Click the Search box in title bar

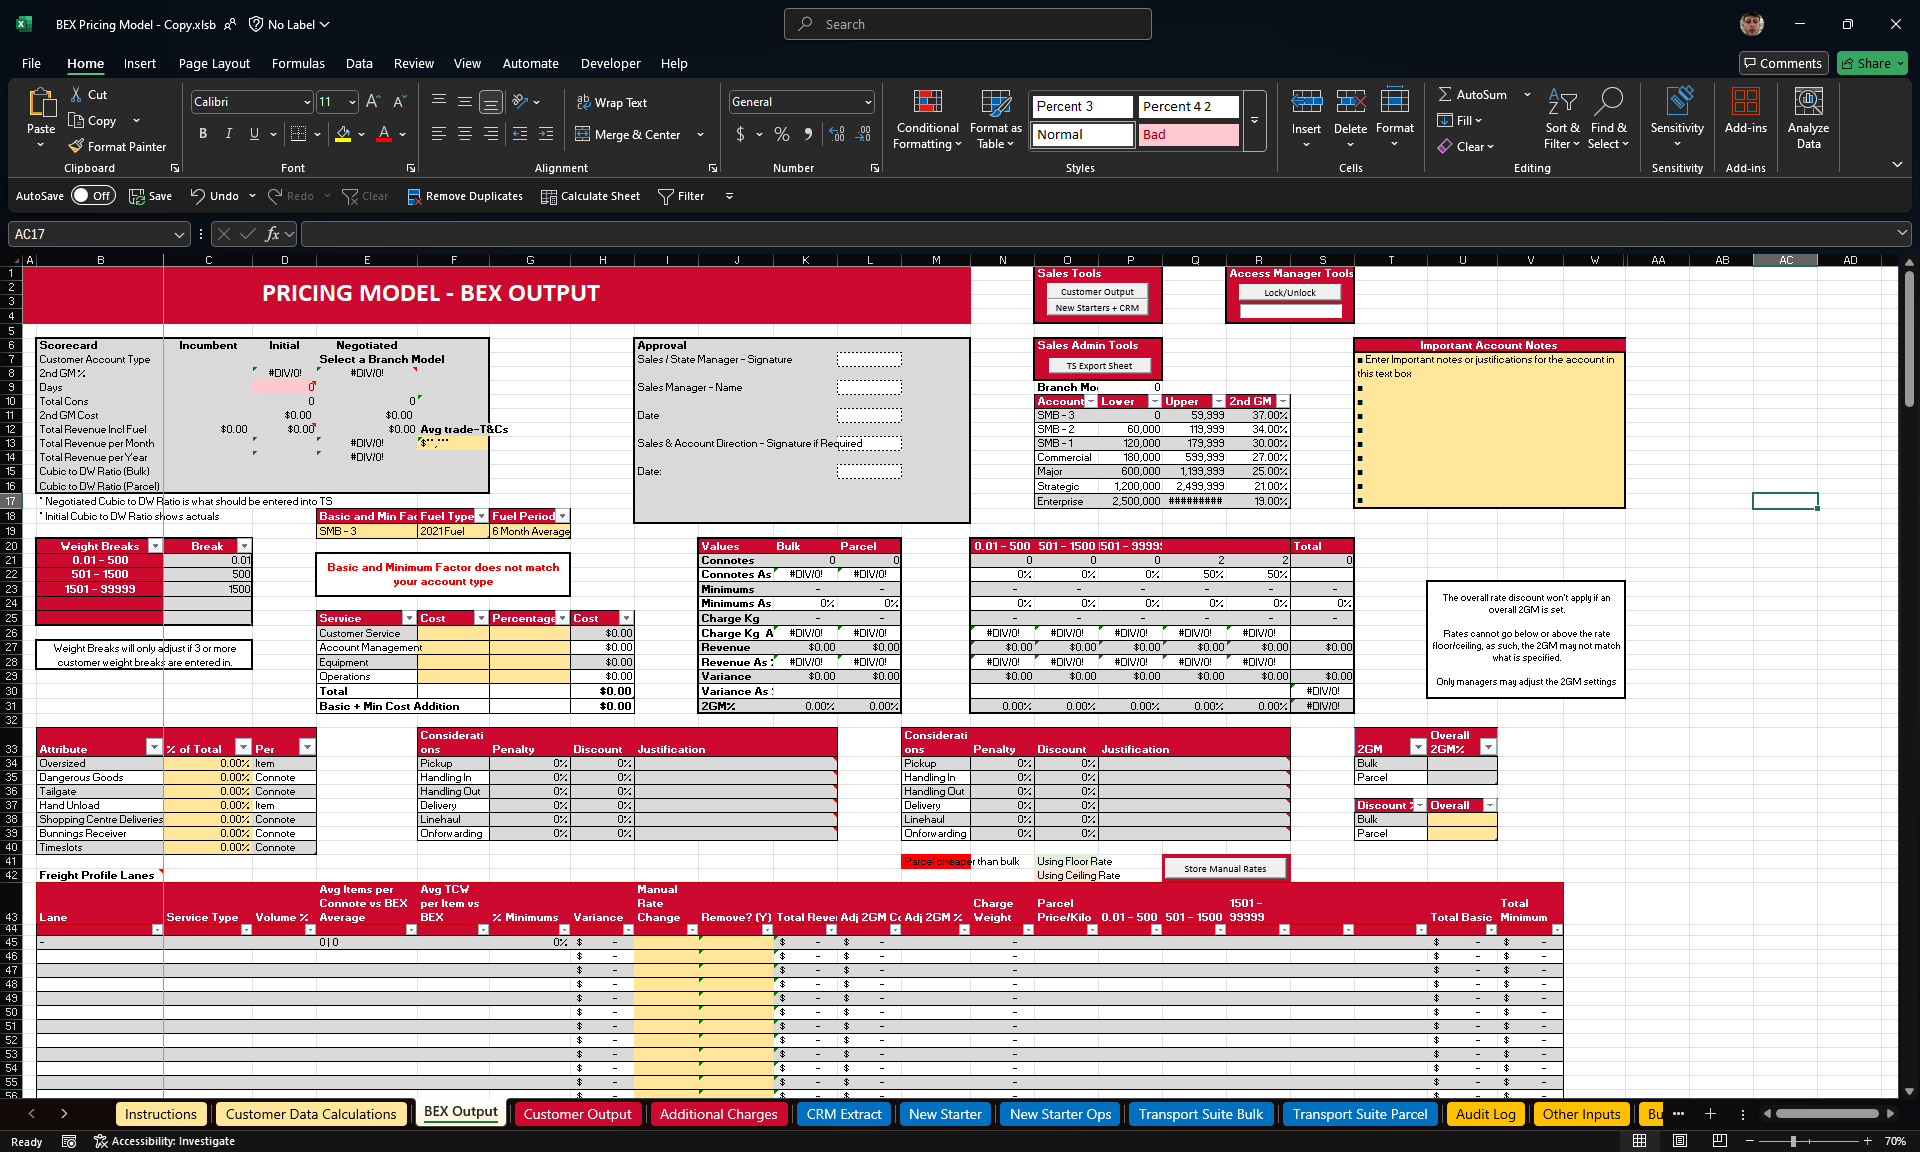(x=968, y=24)
